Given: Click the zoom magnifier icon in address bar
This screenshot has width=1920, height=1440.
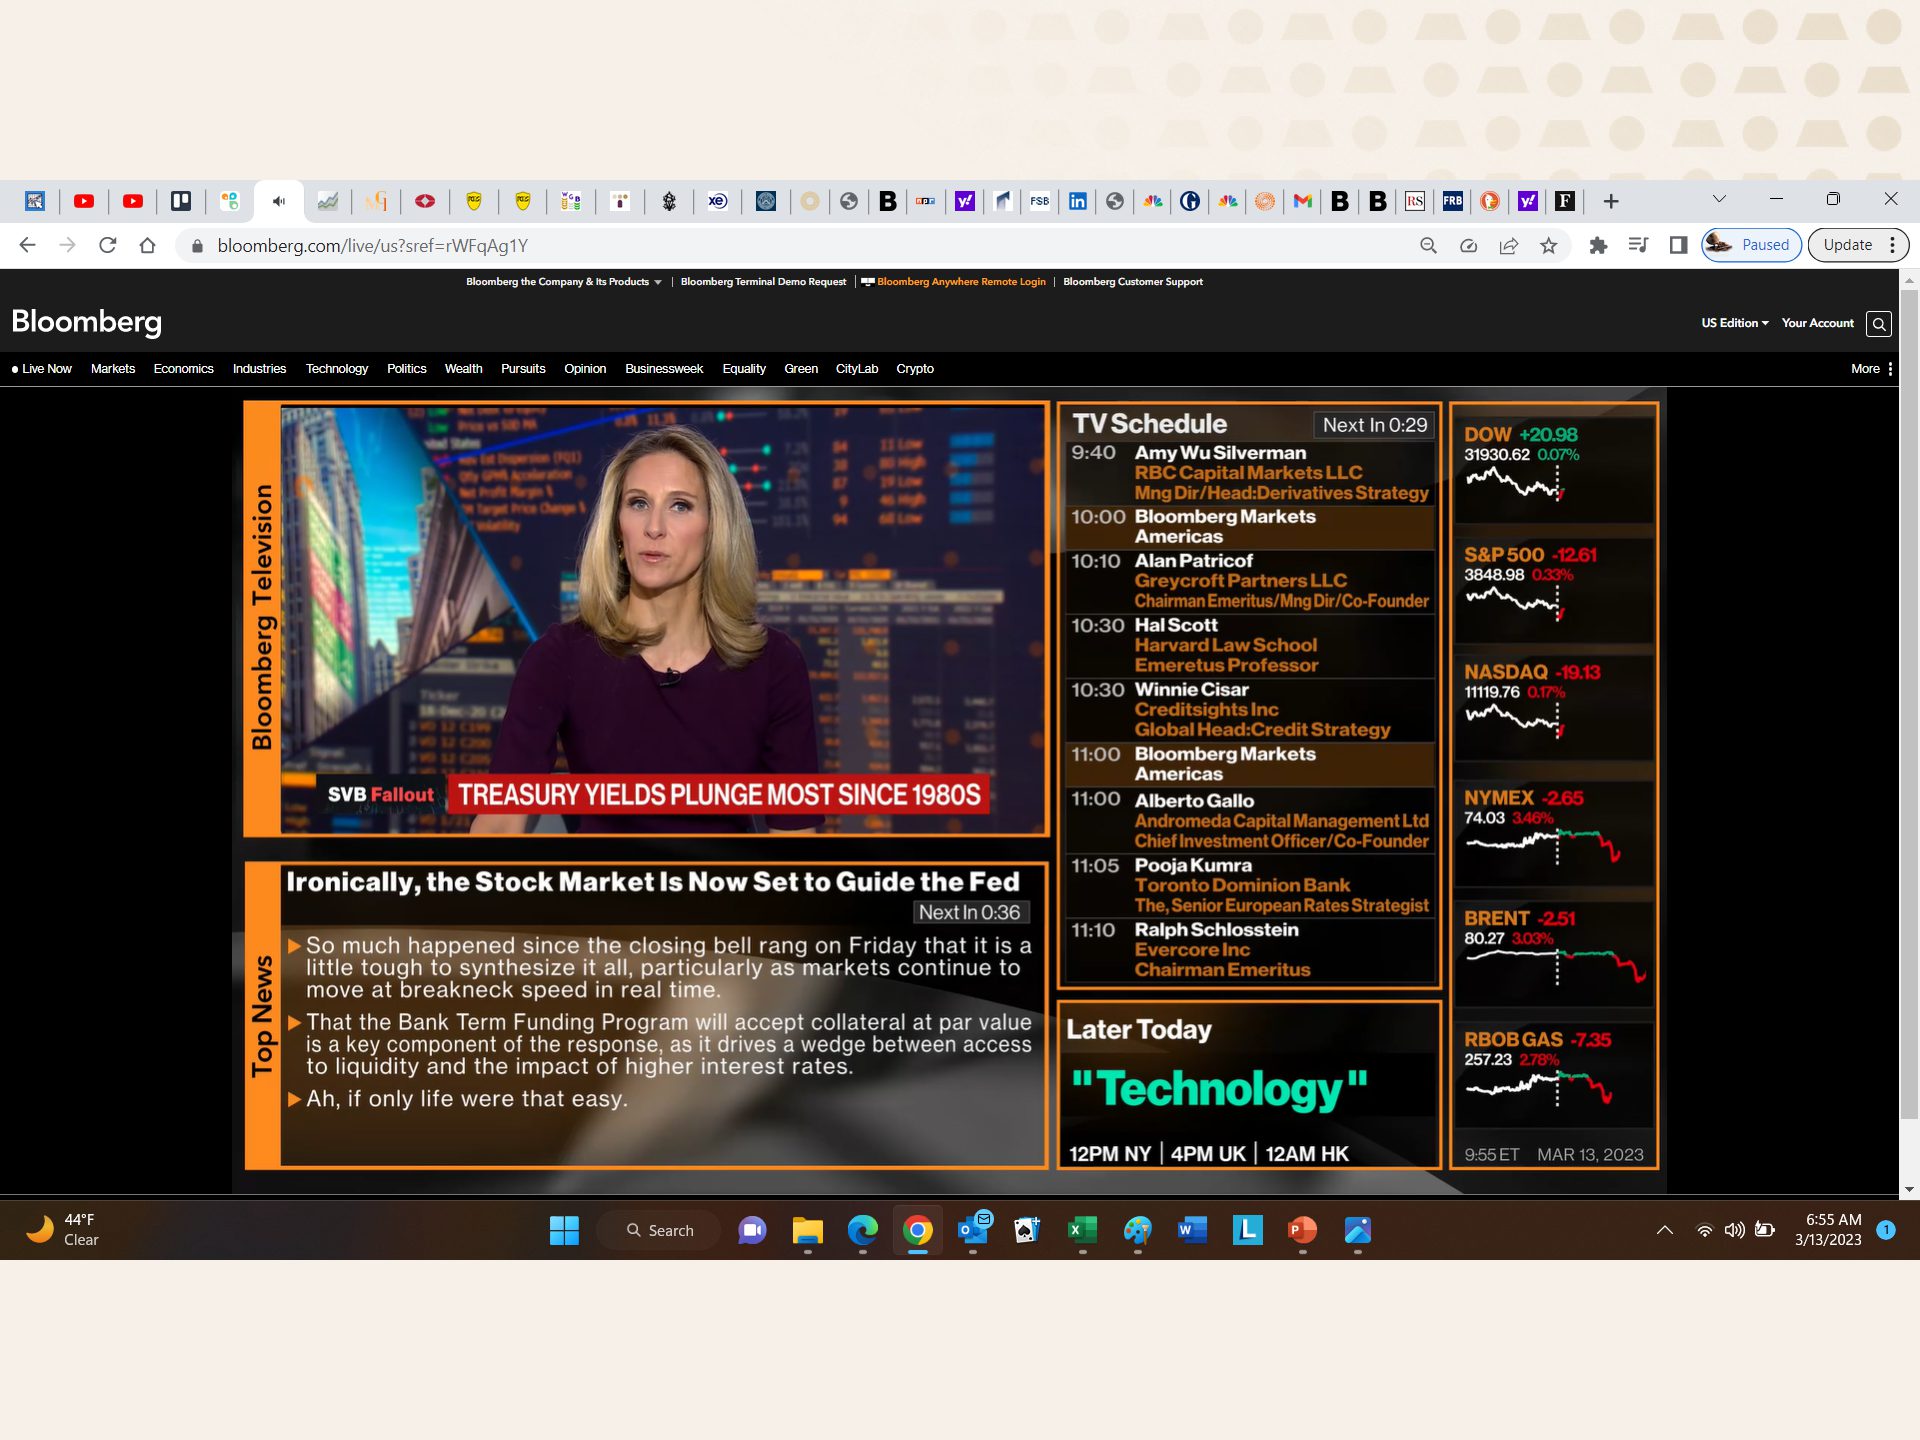Looking at the screenshot, I should pyautogui.click(x=1429, y=245).
